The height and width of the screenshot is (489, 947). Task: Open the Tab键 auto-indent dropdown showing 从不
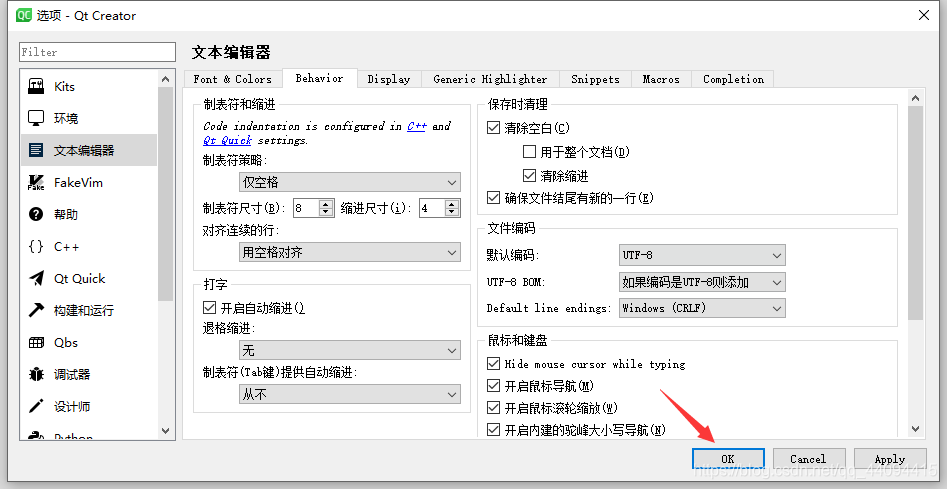pyautogui.click(x=350, y=394)
